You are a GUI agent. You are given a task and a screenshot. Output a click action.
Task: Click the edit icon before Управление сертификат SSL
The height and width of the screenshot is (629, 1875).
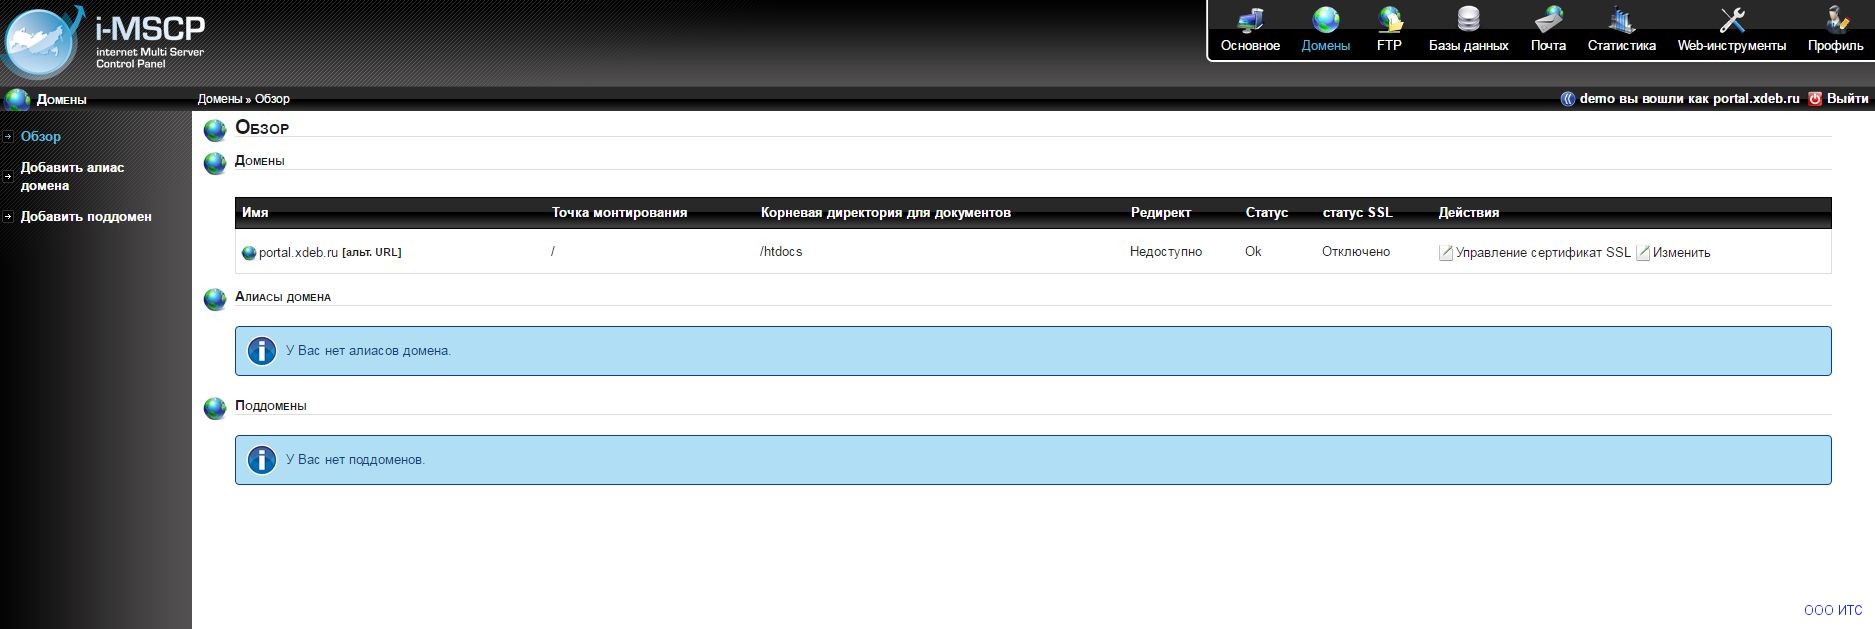(1446, 253)
